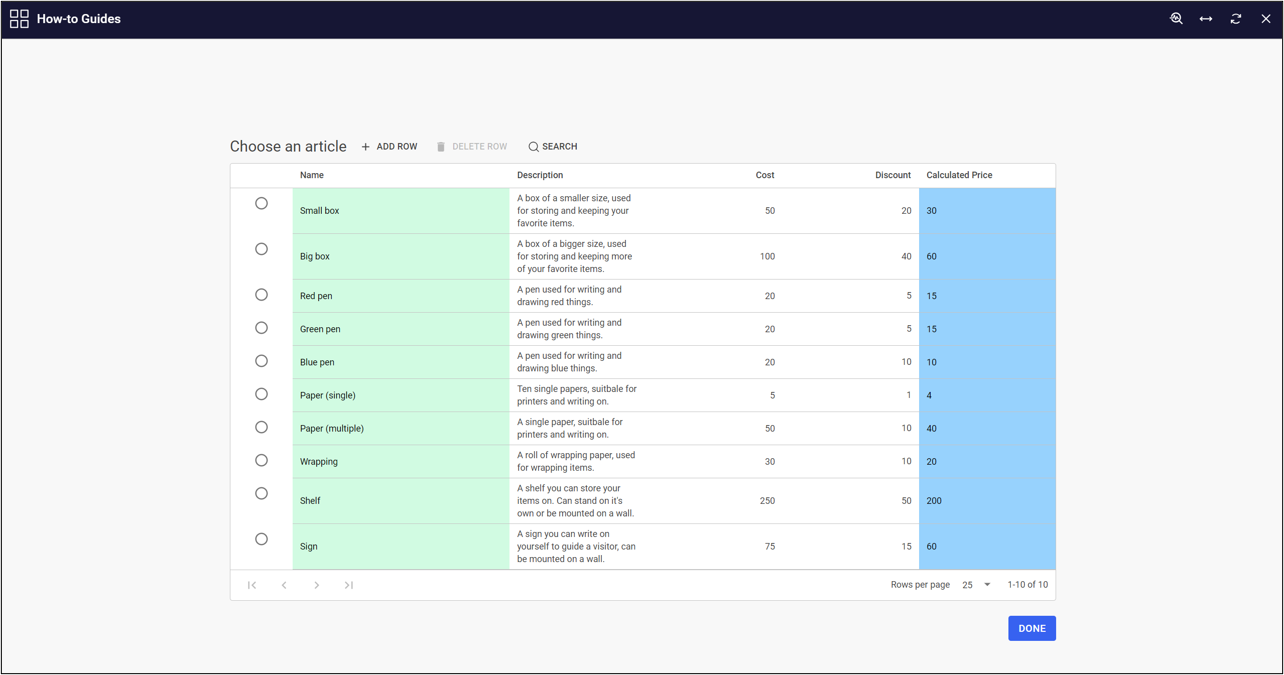The width and height of the screenshot is (1284, 675).
Task: Choose the Shelf row radio button
Action: pyautogui.click(x=261, y=493)
